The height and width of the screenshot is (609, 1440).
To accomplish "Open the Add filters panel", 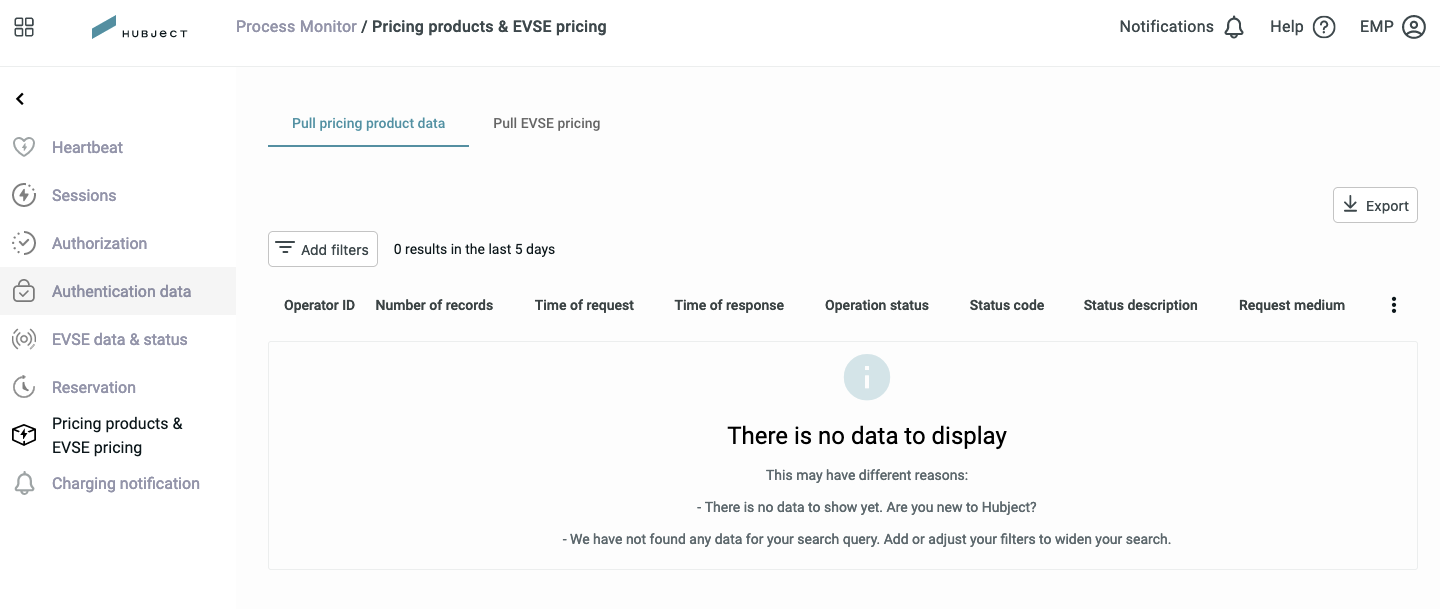I will point(323,249).
